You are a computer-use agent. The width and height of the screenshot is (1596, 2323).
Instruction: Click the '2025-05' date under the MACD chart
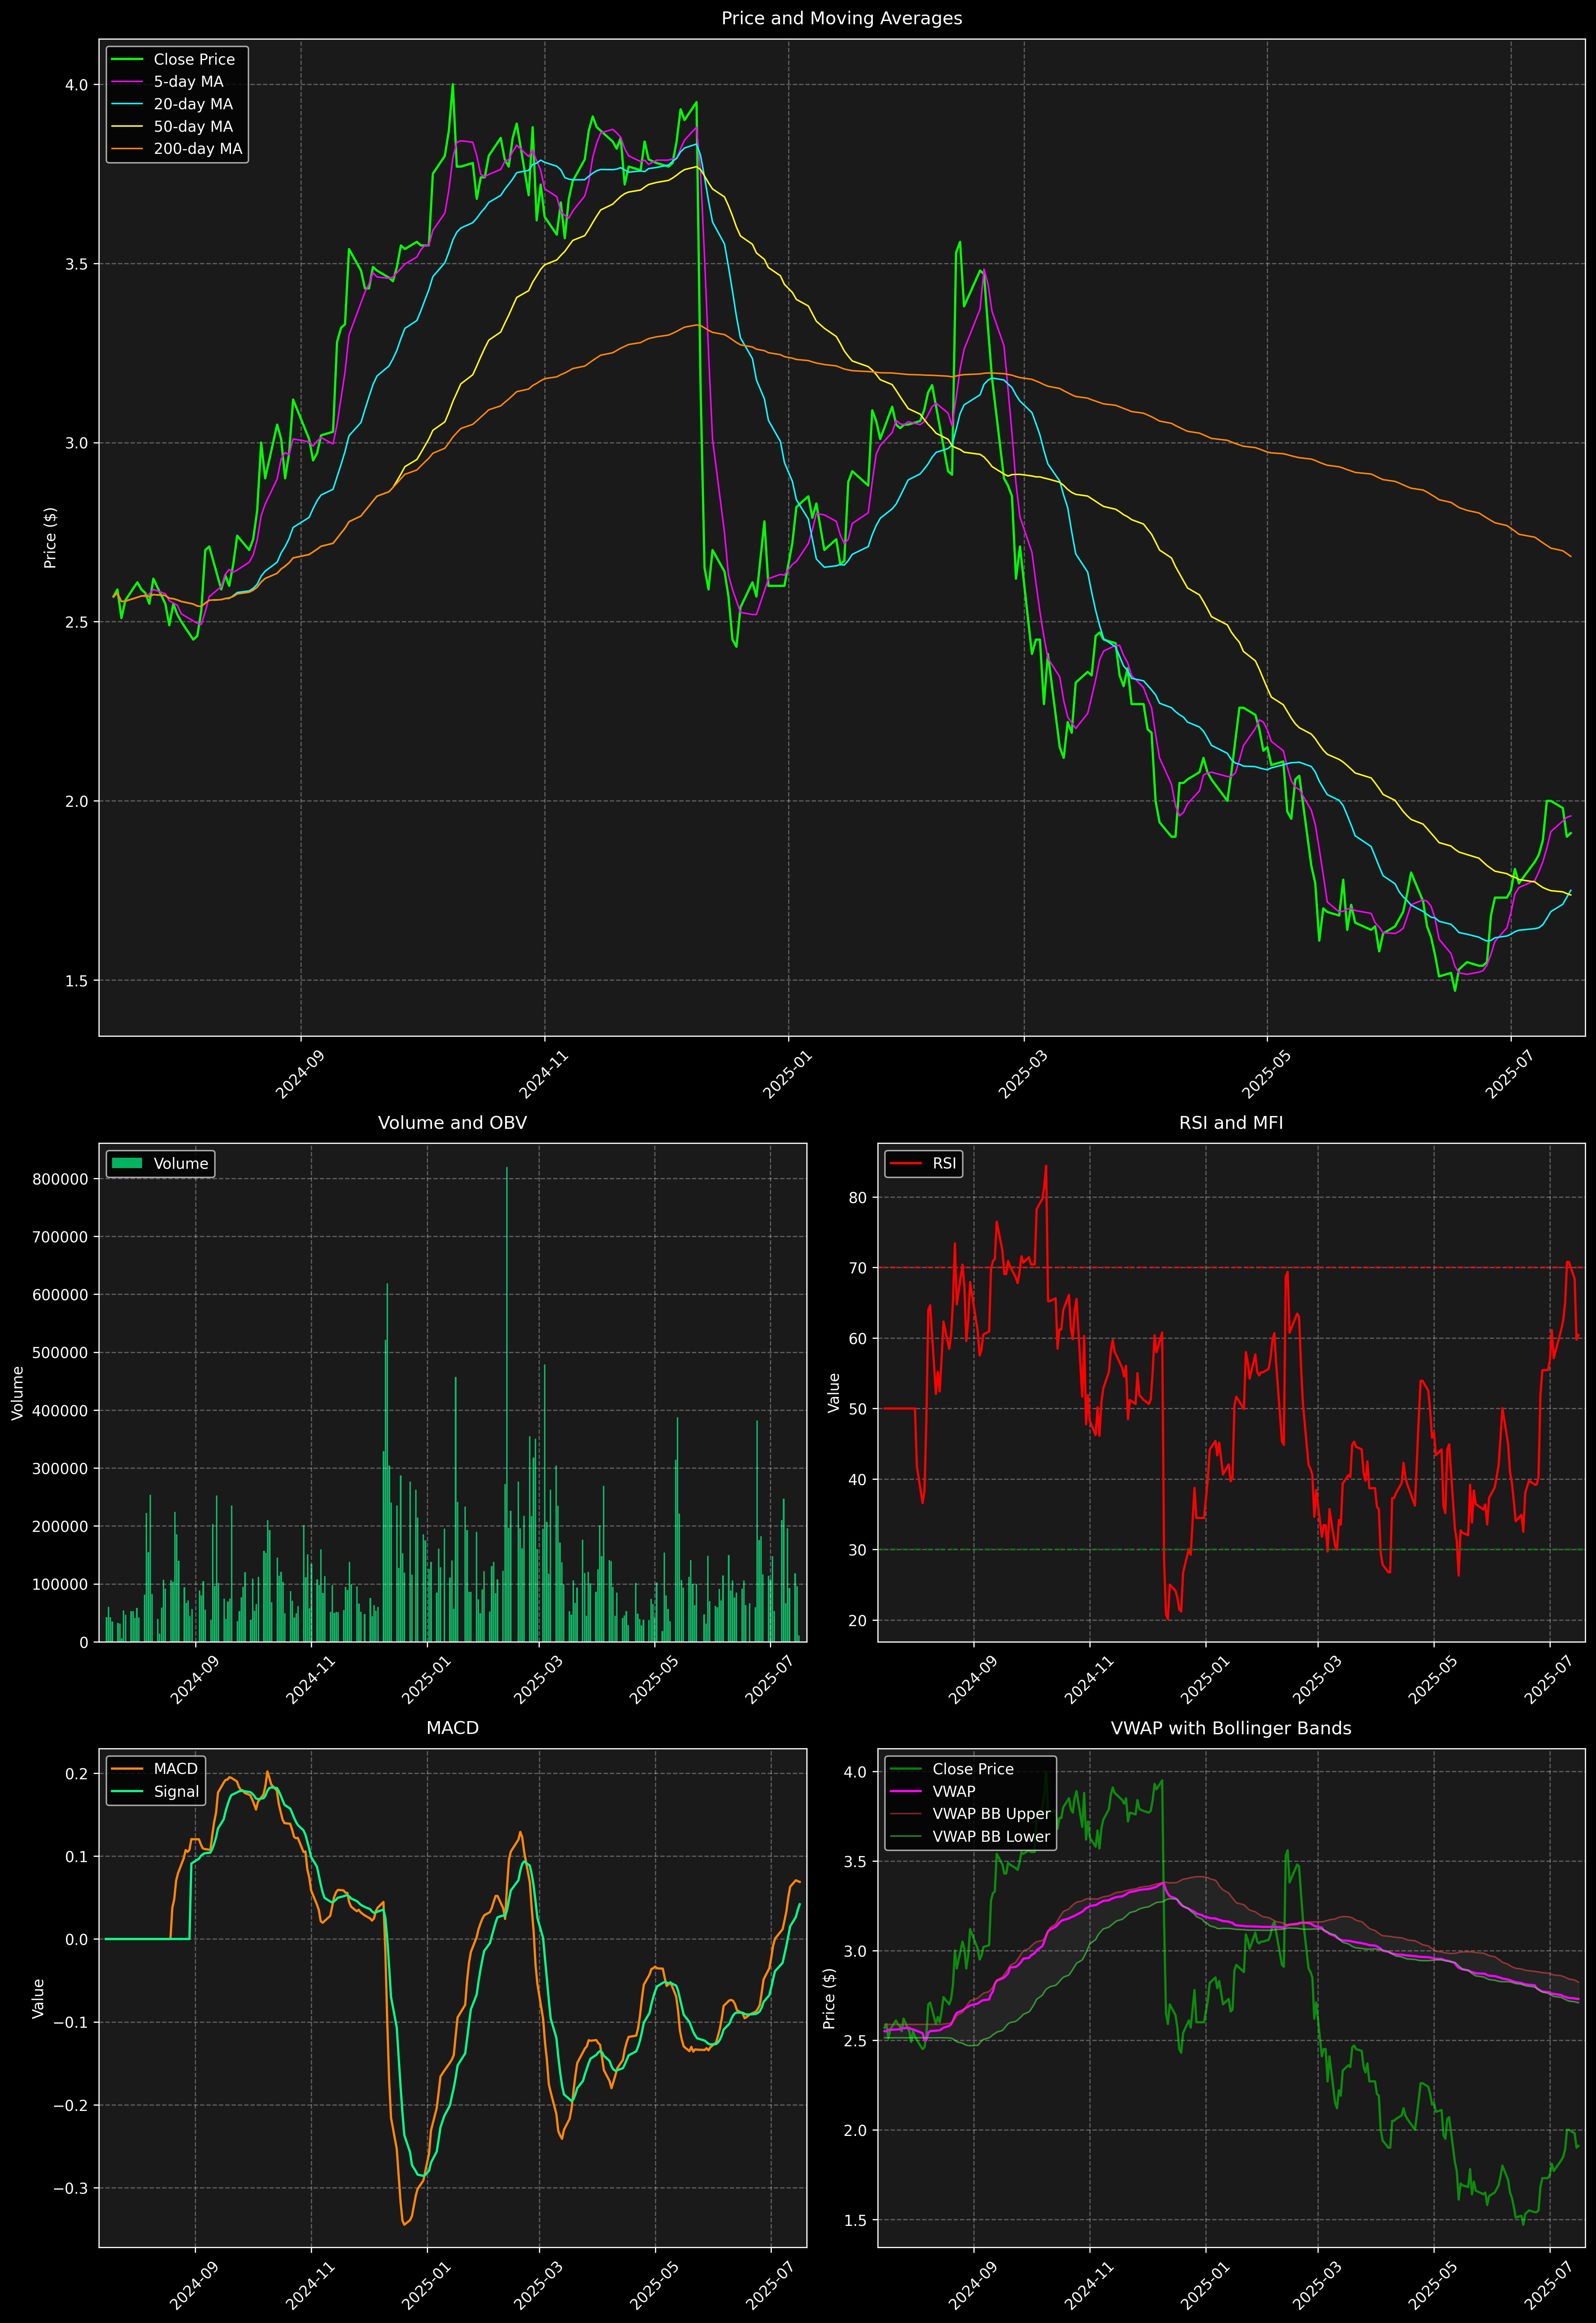pyautogui.click(x=655, y=2286)
